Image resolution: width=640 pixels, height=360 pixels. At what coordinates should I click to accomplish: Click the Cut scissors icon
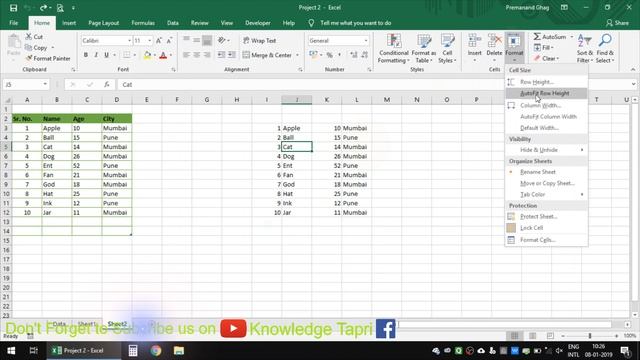point(29,37)
